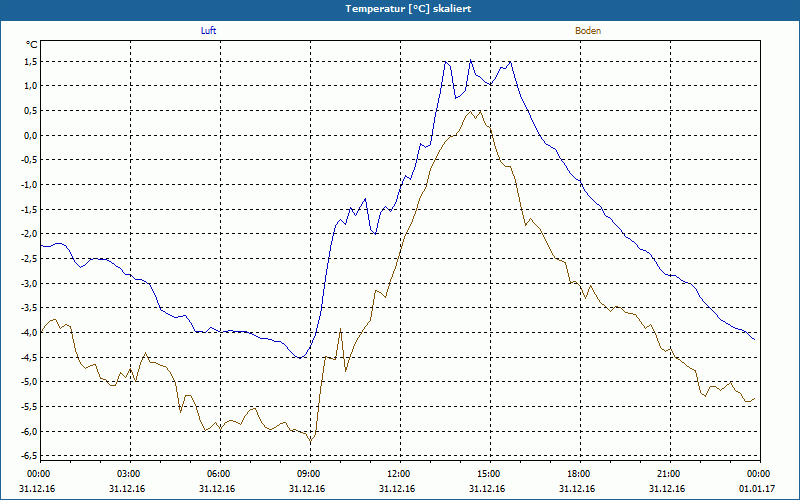Image resolution: width=800 pixels, height=500 pixels.
Task: Click the 0,5 y-axis value
Action: (31, 111)
